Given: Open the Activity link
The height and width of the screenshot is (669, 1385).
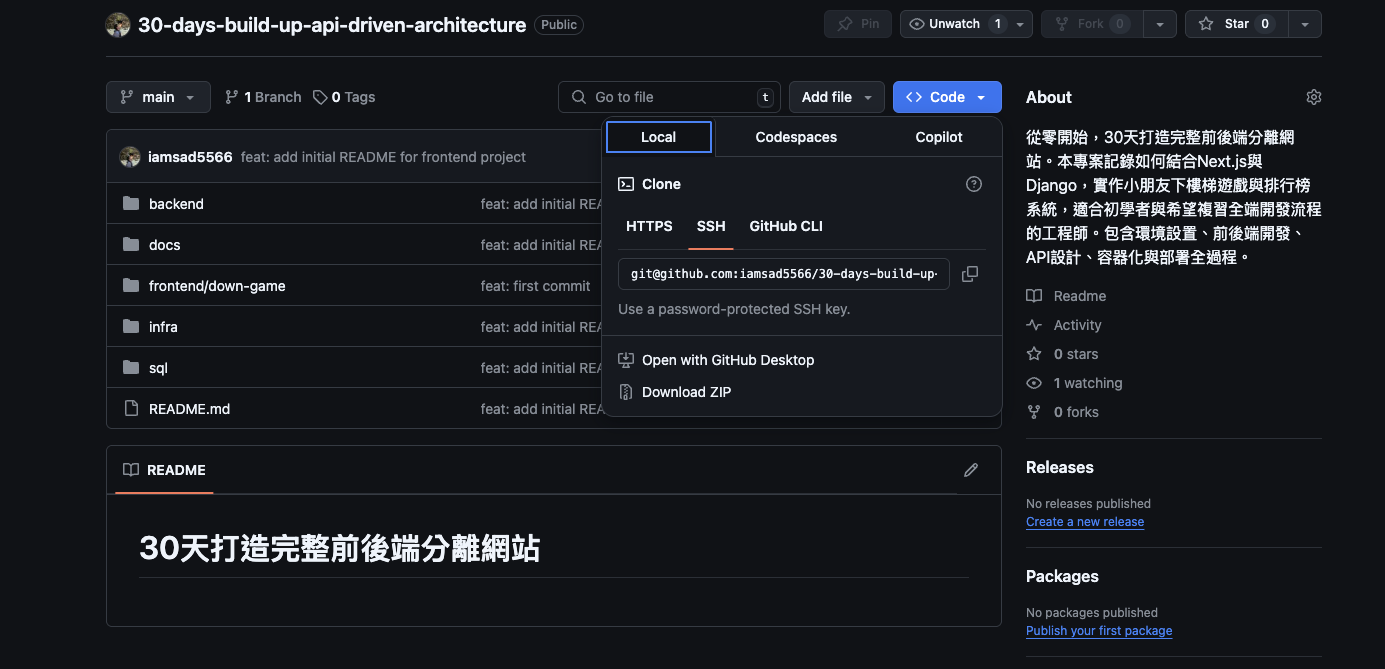Looking at the screenshot, I should click(x=1064, y=325).
